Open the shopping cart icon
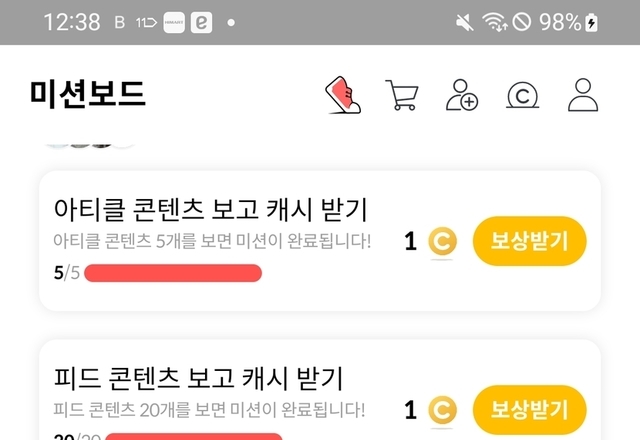The height and width of the screenshot is (440, 640). (x=401, y=95)
